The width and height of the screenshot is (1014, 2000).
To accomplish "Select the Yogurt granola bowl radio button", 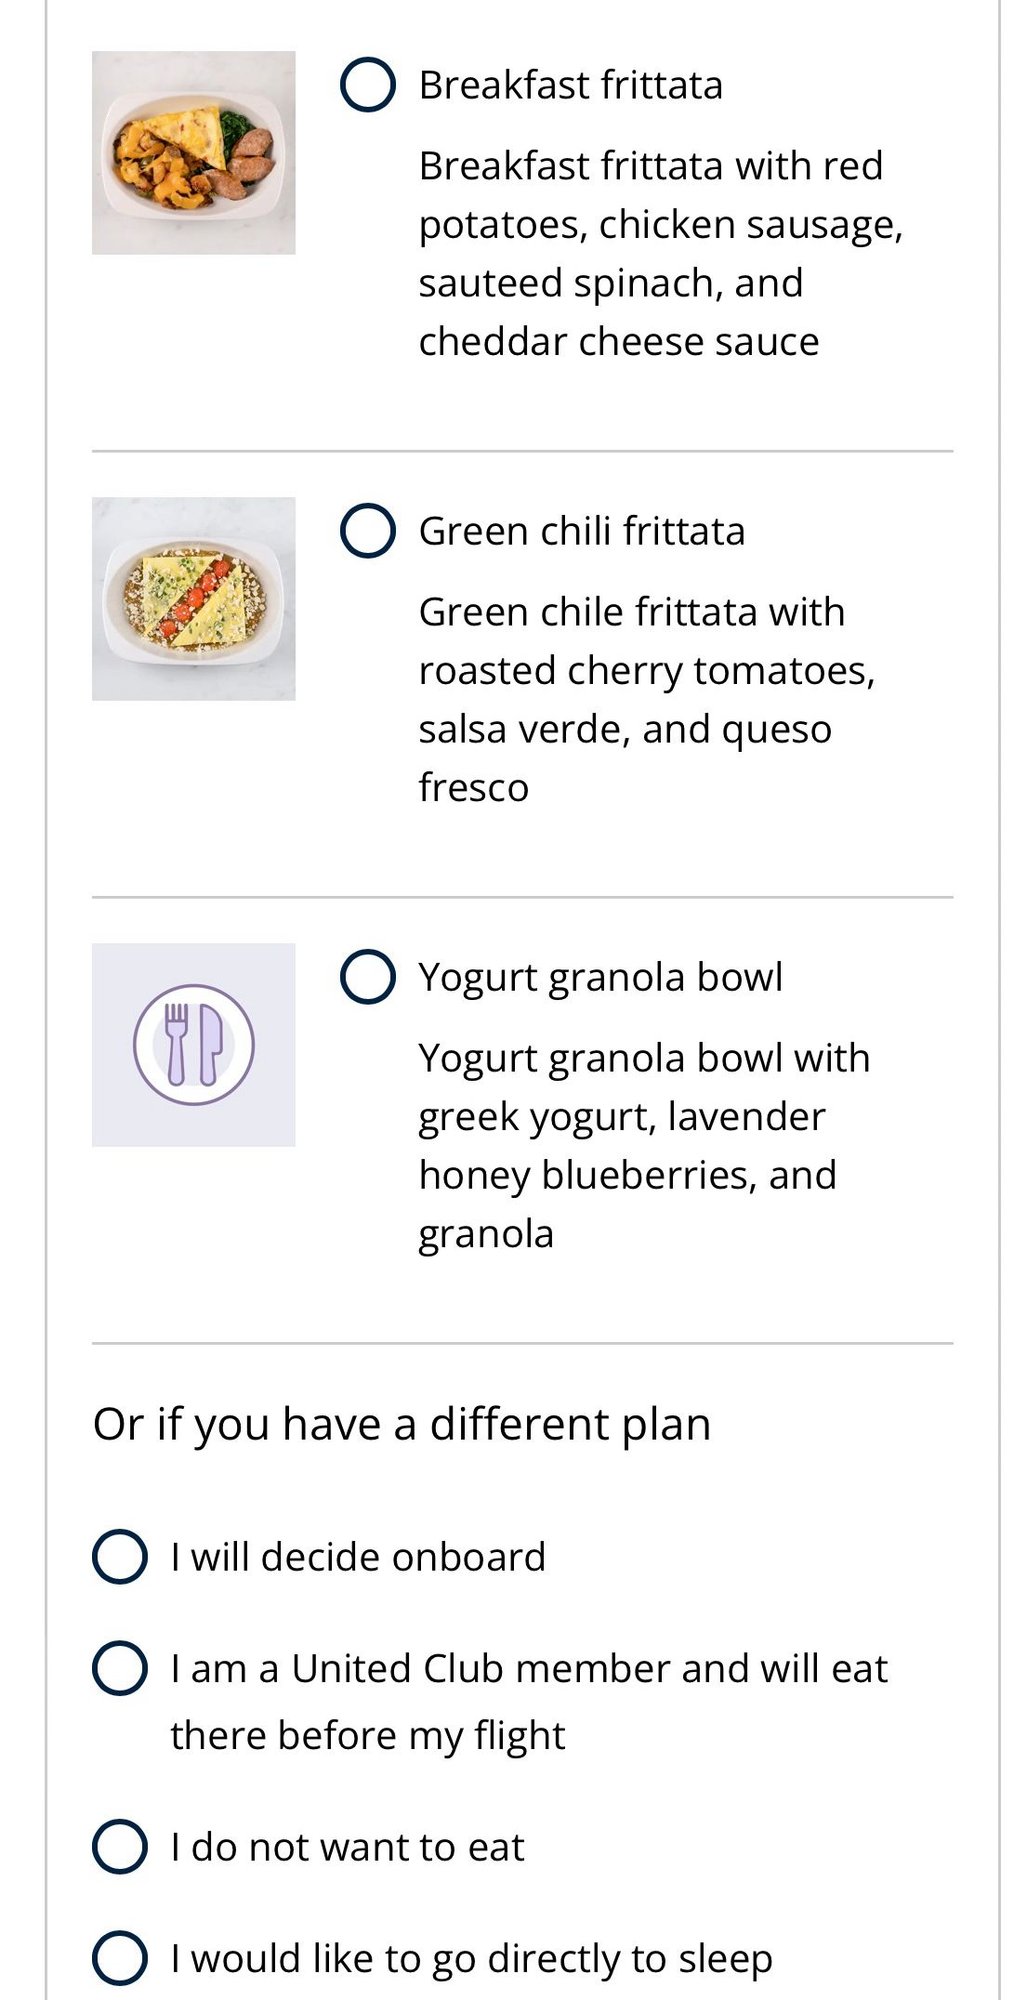I will pos(368,976).
